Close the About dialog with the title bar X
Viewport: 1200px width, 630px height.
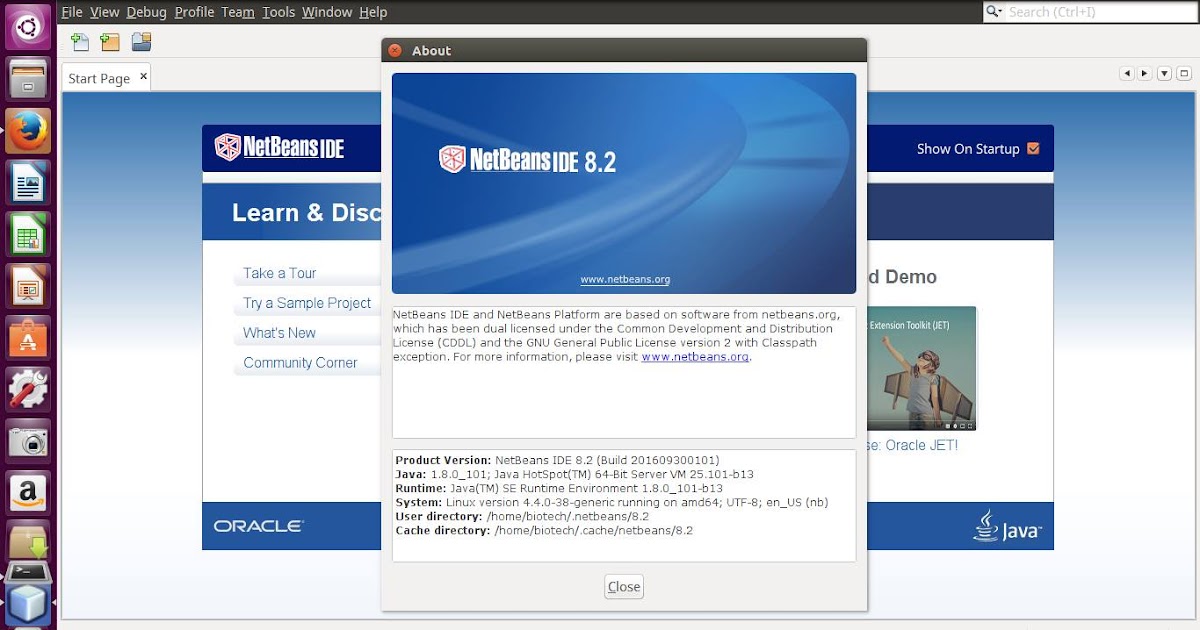pos(395,51)
